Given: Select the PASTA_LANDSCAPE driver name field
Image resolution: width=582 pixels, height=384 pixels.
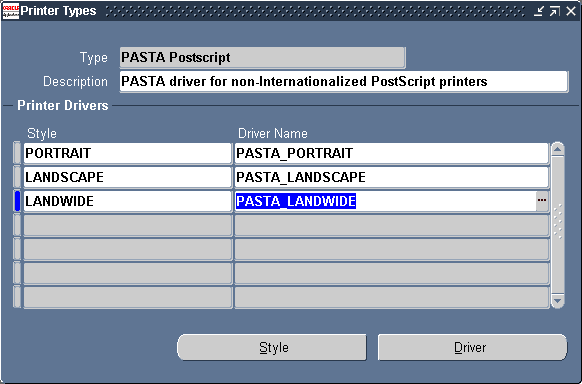Looking at the screenshot, I should click(392, 177).
